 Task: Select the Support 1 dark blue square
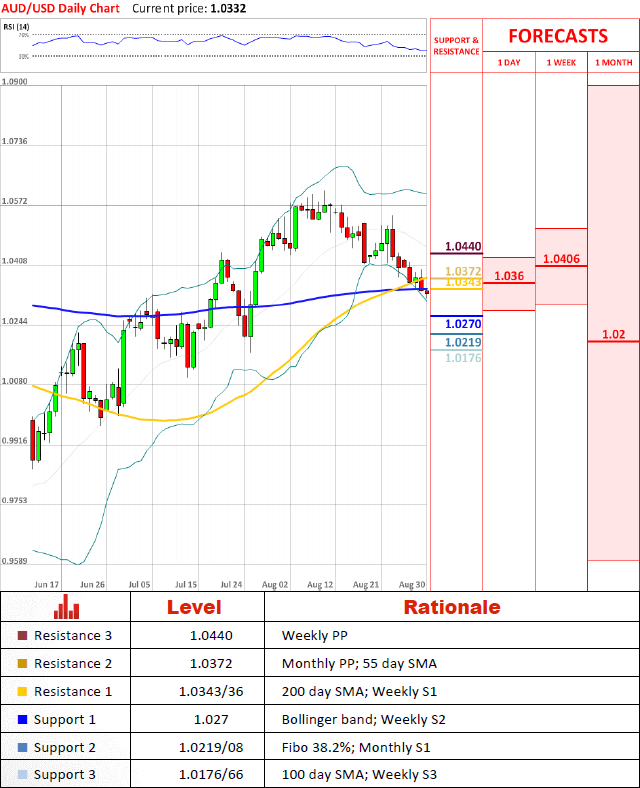pos(23,720)
